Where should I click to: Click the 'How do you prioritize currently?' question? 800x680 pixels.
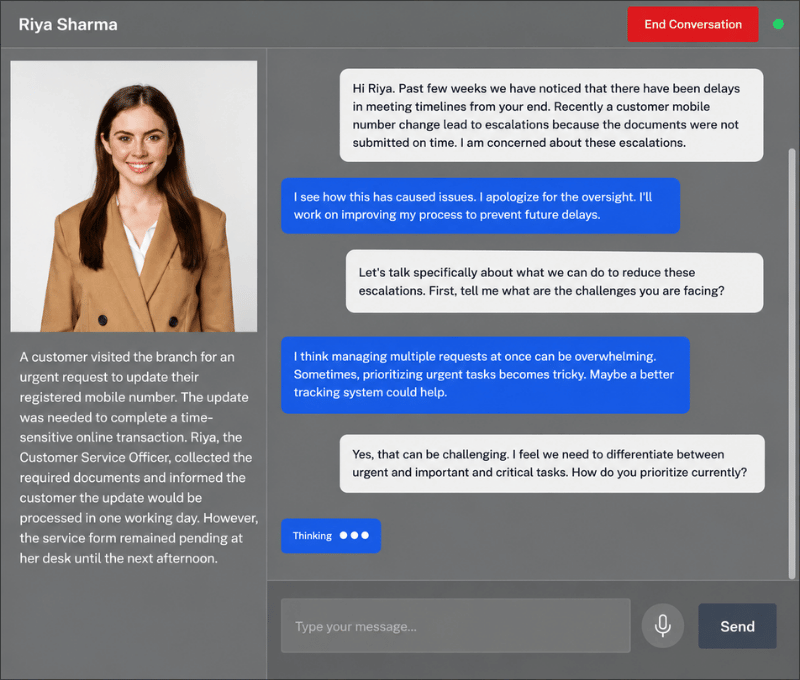click(x=659, y=472)
